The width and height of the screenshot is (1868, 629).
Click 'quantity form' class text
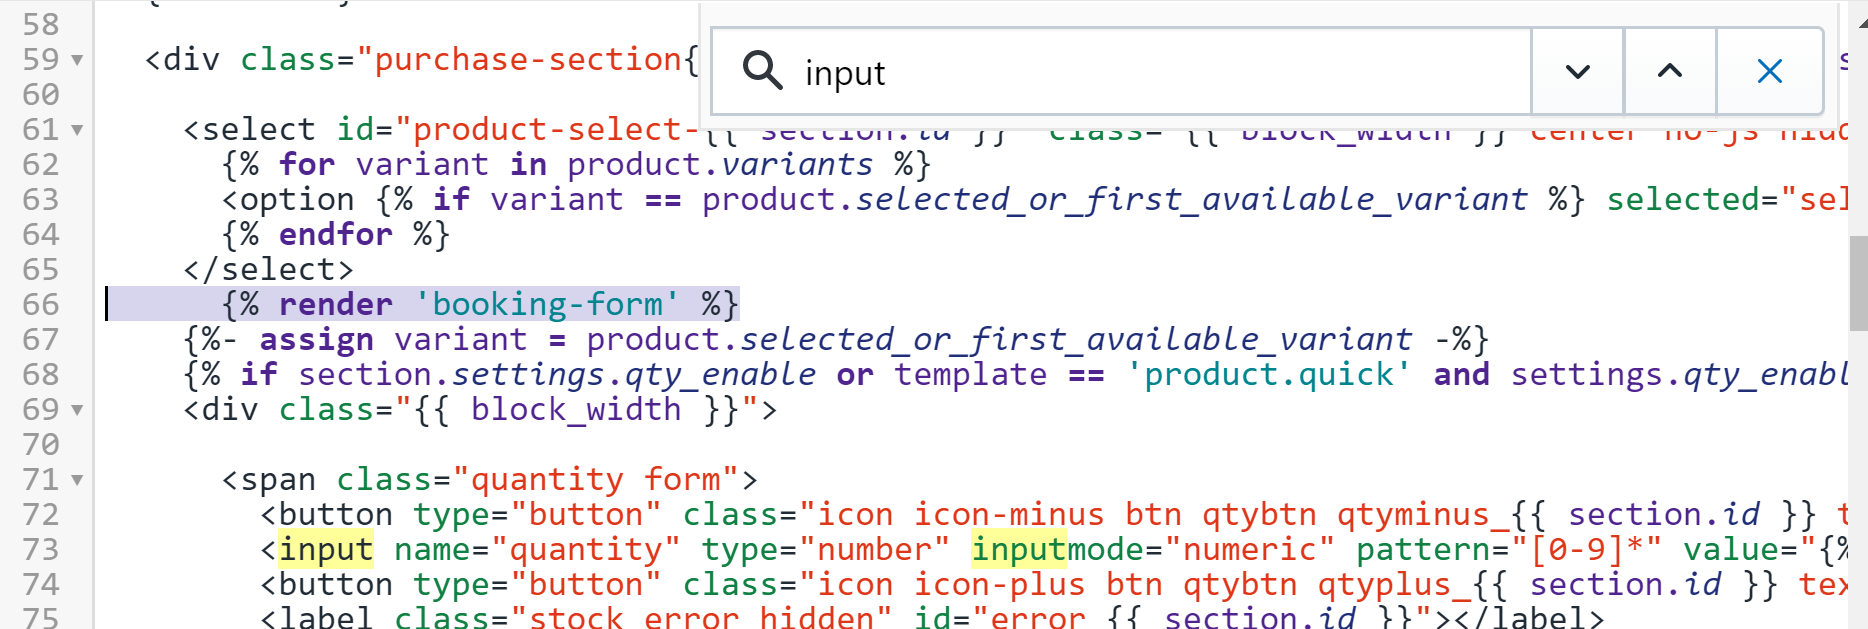[x=595, y=479]
